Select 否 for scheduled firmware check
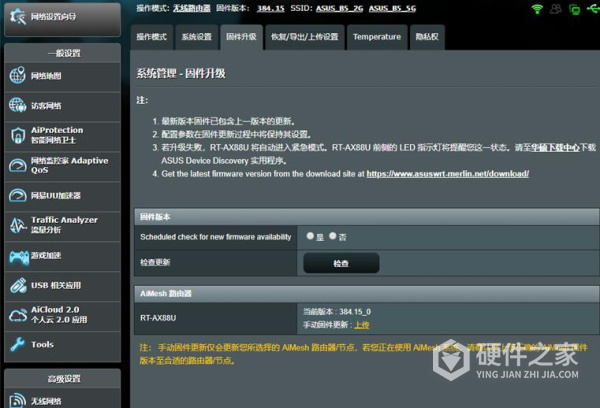This screenshot has height=408, width=600. [x=333, y=236]
